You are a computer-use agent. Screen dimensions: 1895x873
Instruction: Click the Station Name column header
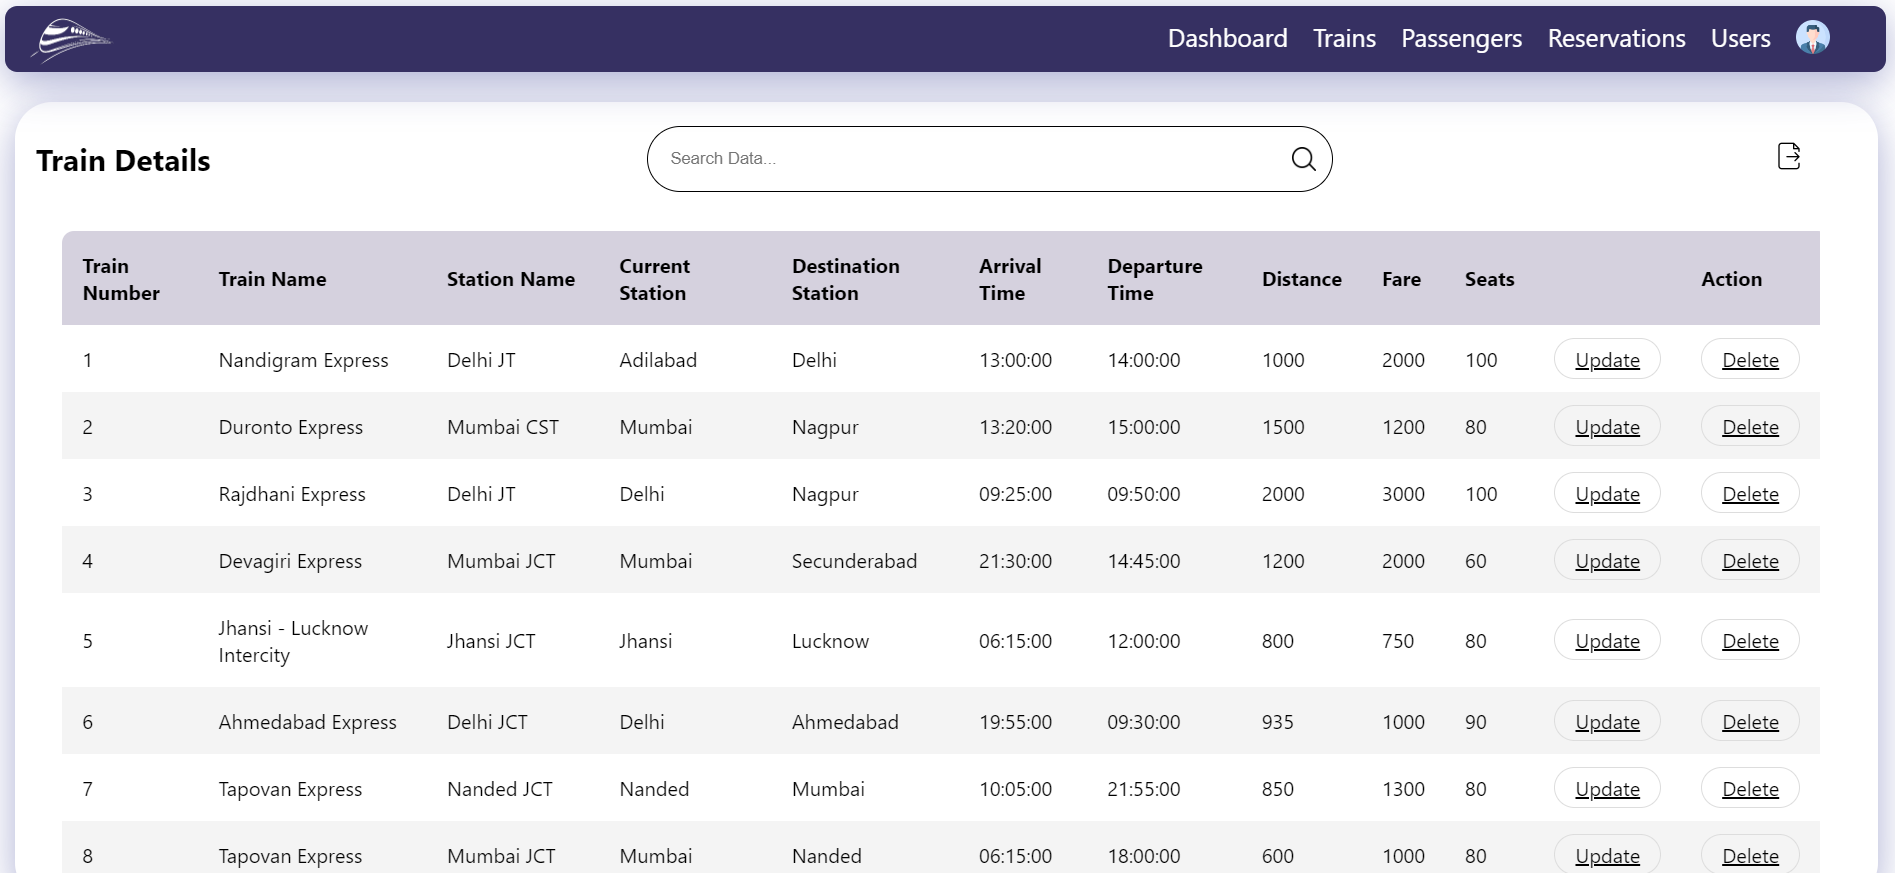pyautogui.click(x=510, y=279)
